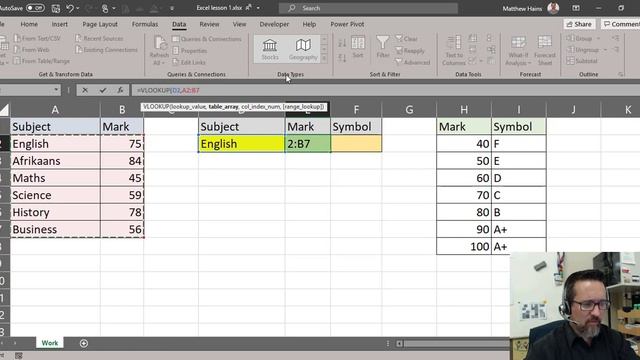Click Sort Z to A icon
Screen dimensions: 640x360
tap(342, 58)
